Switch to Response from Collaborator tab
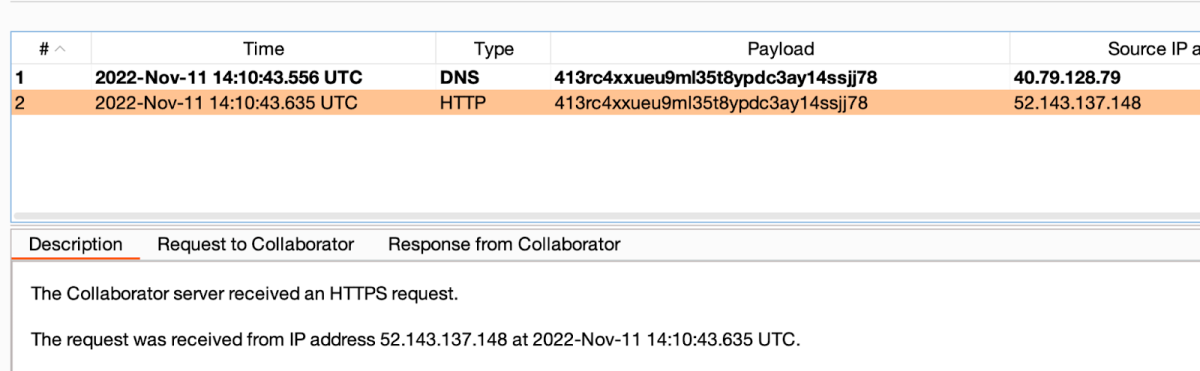Screen dimensions: 1200x371 pyautogui.click(x=504, y=244)
